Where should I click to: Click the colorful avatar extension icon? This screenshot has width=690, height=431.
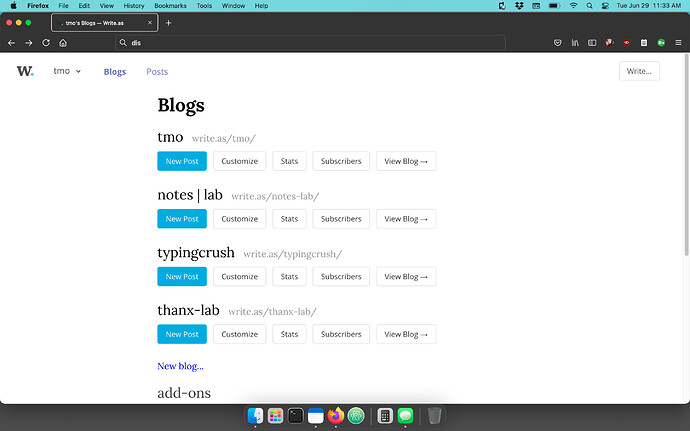pyautogui.click(x=609, y=43)
